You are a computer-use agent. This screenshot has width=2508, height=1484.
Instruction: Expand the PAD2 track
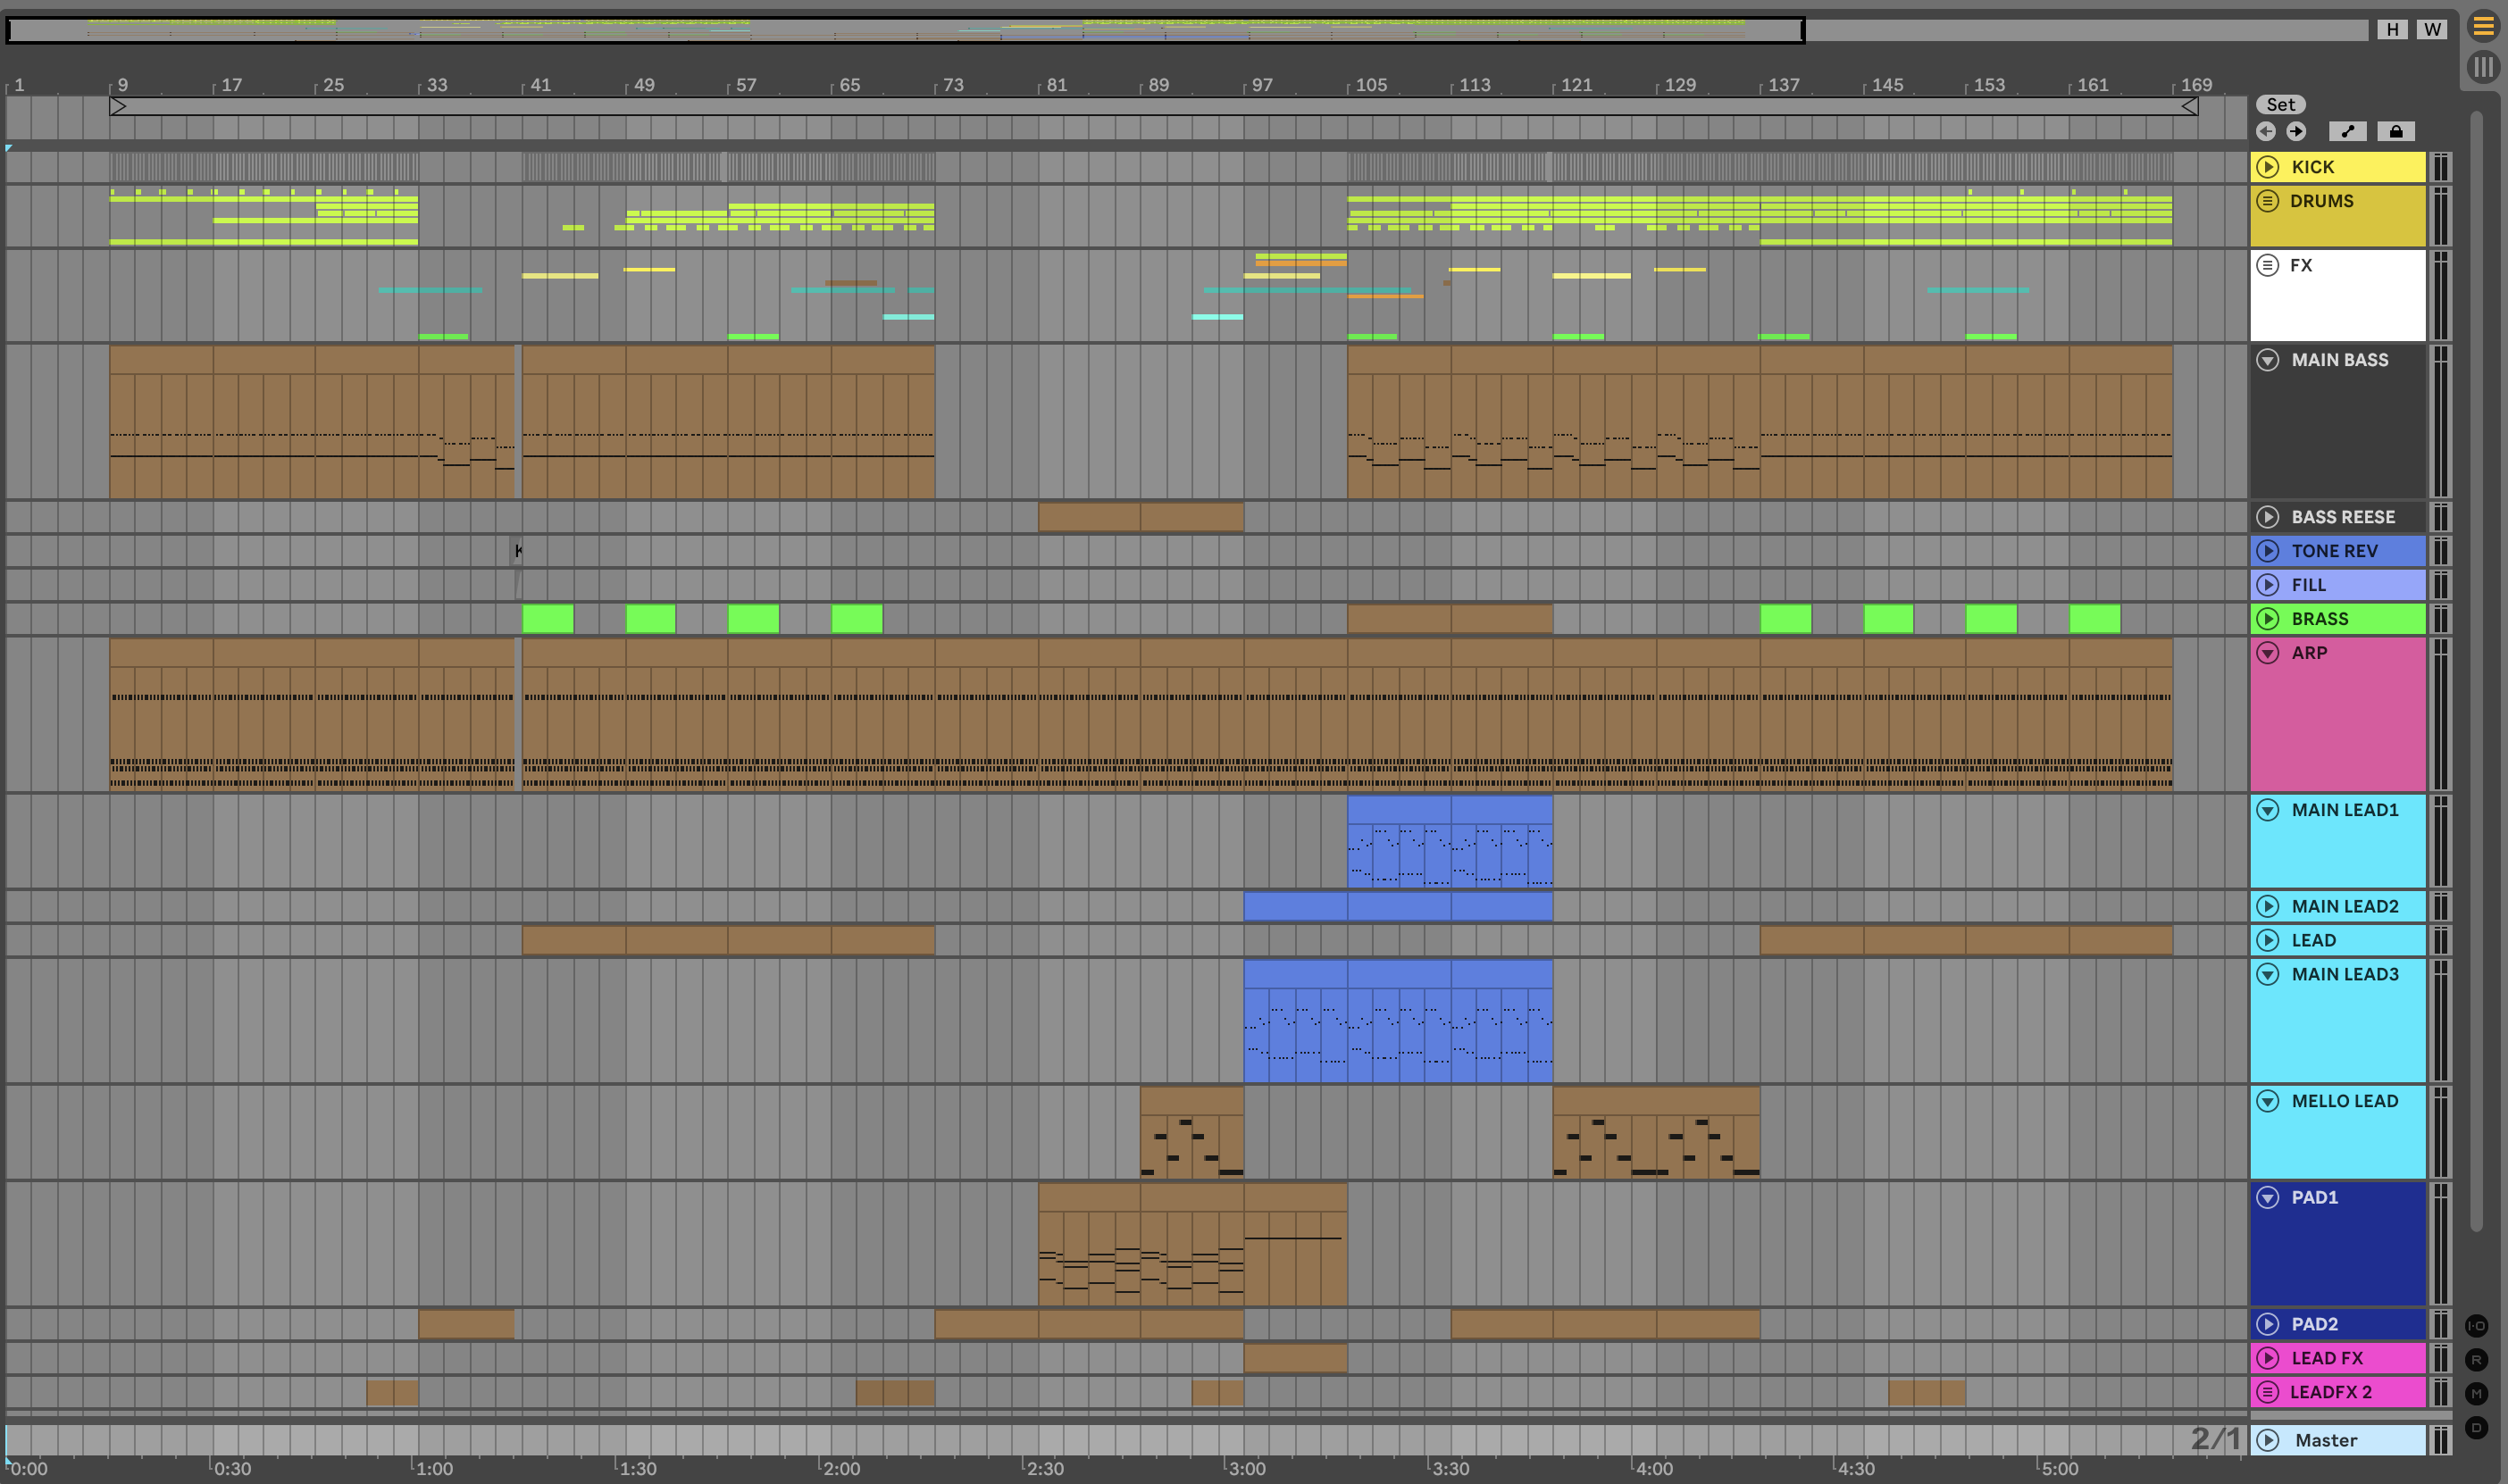[x=2268, y=1324]
